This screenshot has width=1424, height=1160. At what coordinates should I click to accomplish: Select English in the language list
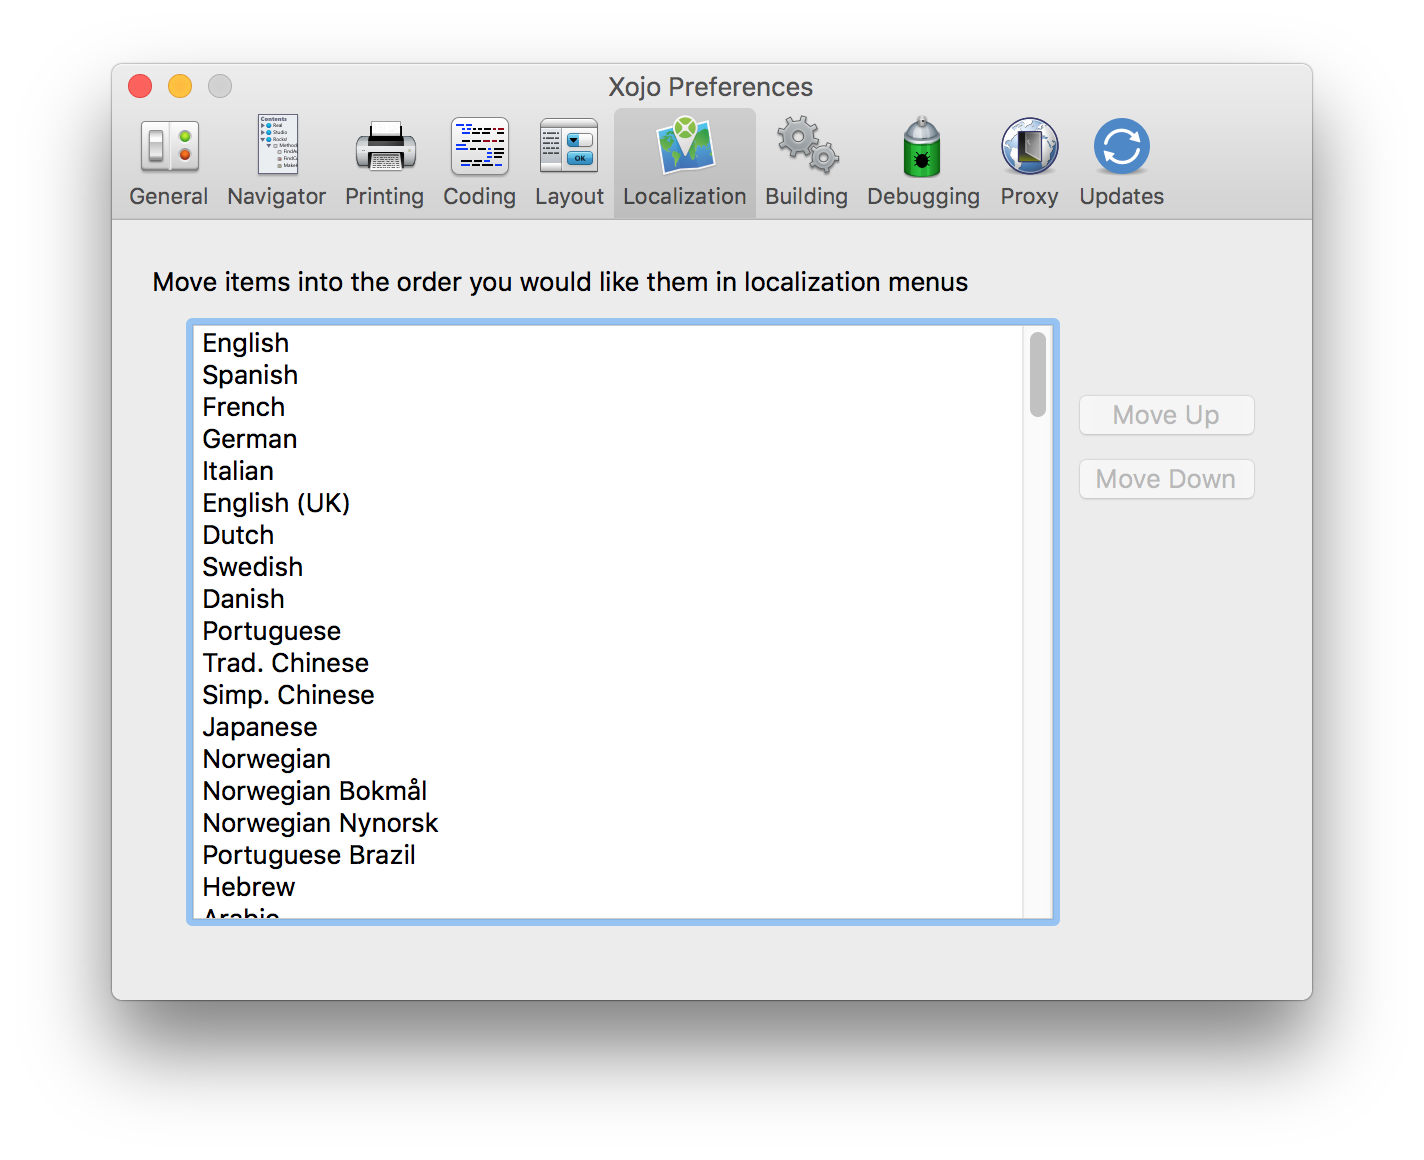click(608, 343)
